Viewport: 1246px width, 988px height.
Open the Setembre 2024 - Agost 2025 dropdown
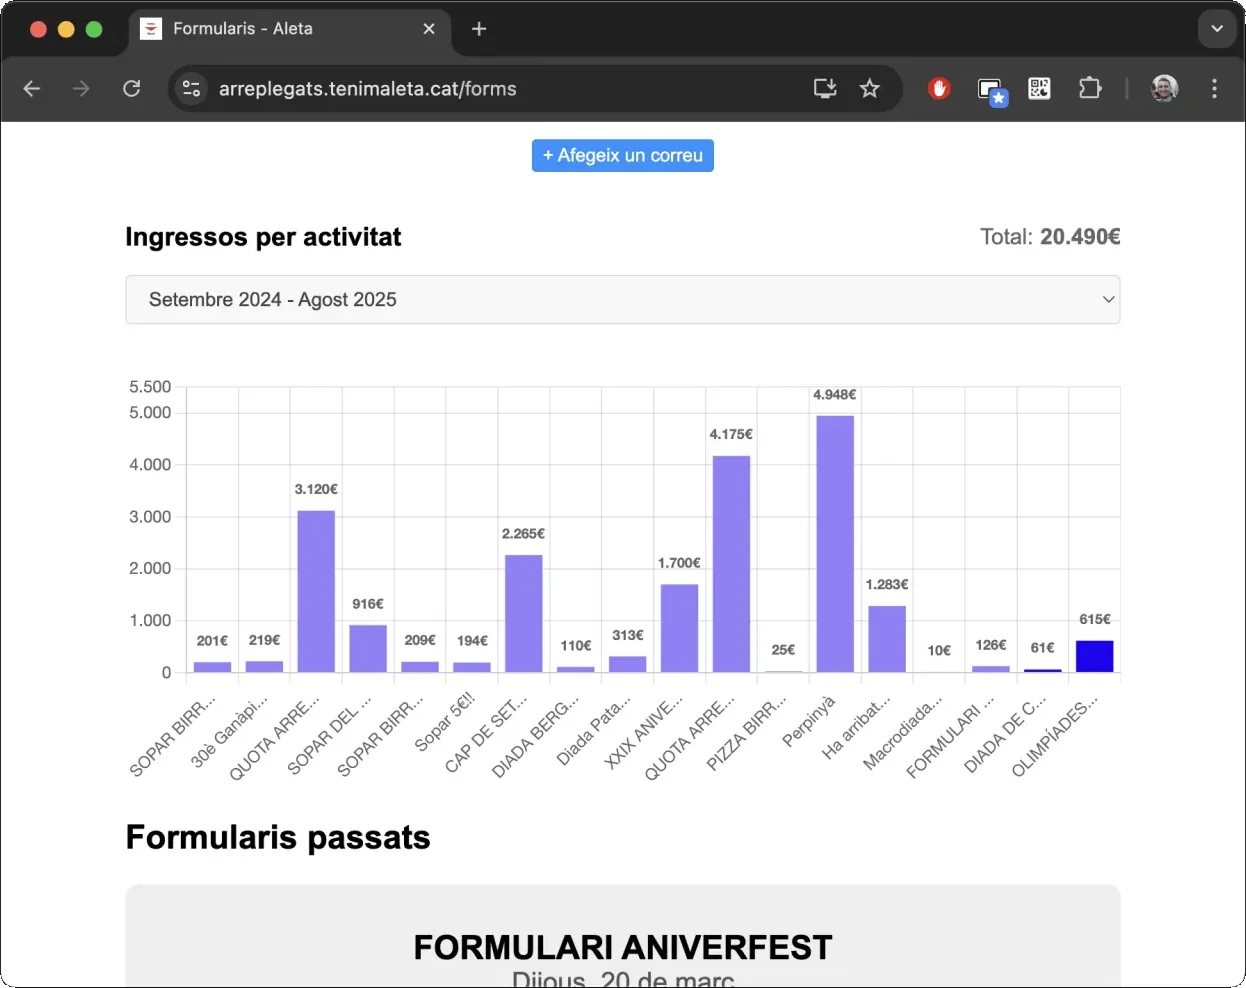click(x=623, y=300)
